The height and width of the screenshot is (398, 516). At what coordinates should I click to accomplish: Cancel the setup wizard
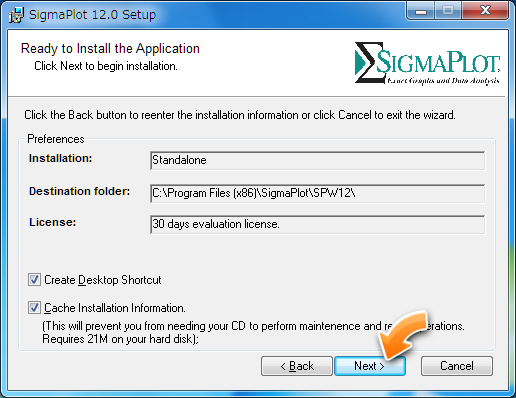[457, 366]
